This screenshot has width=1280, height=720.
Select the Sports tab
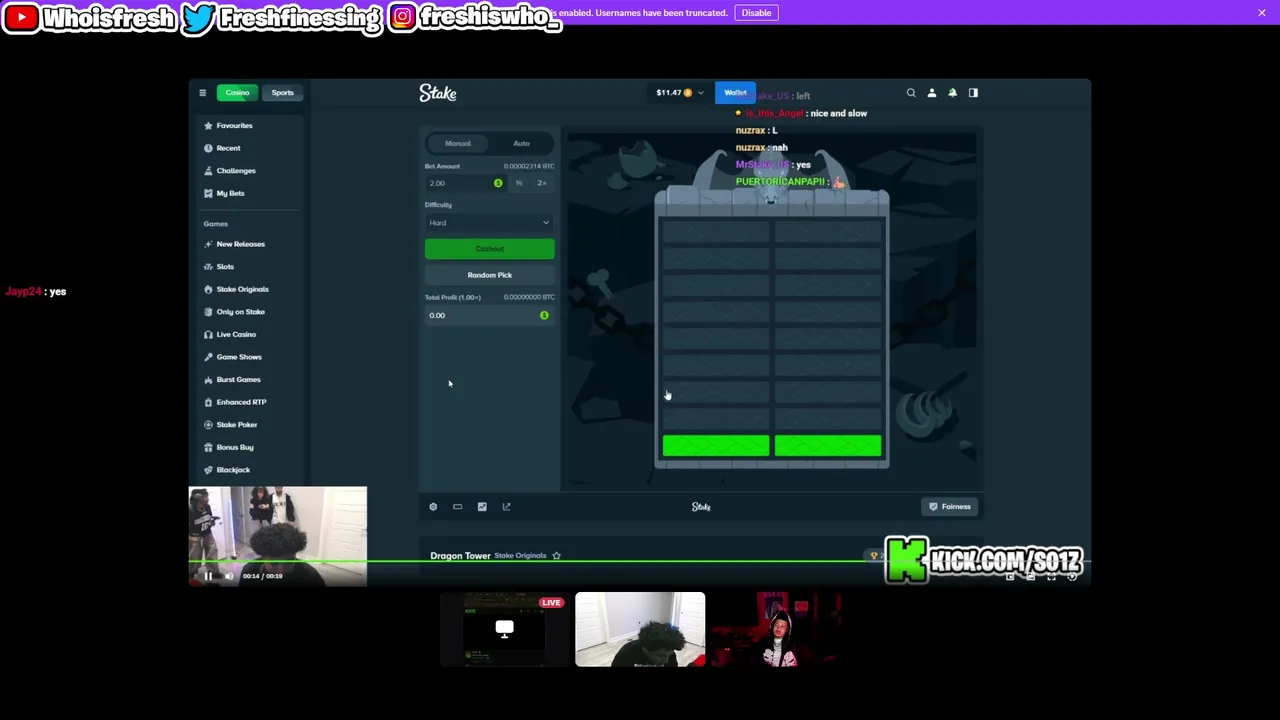point(283,93)
